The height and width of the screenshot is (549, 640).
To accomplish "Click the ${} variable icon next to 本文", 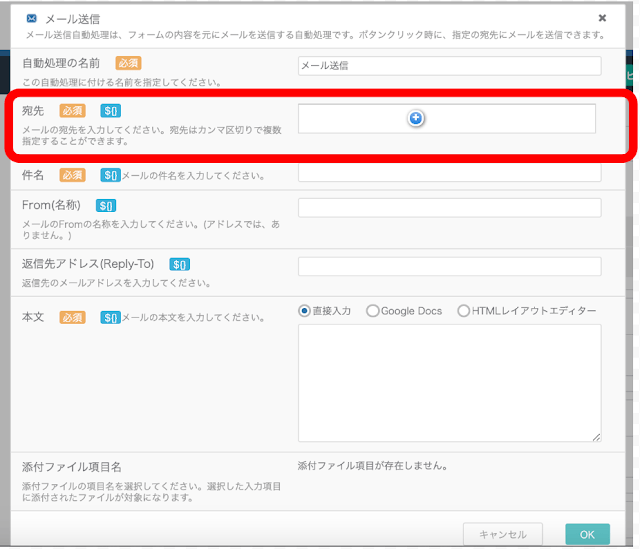I will (x=111, y=317).
